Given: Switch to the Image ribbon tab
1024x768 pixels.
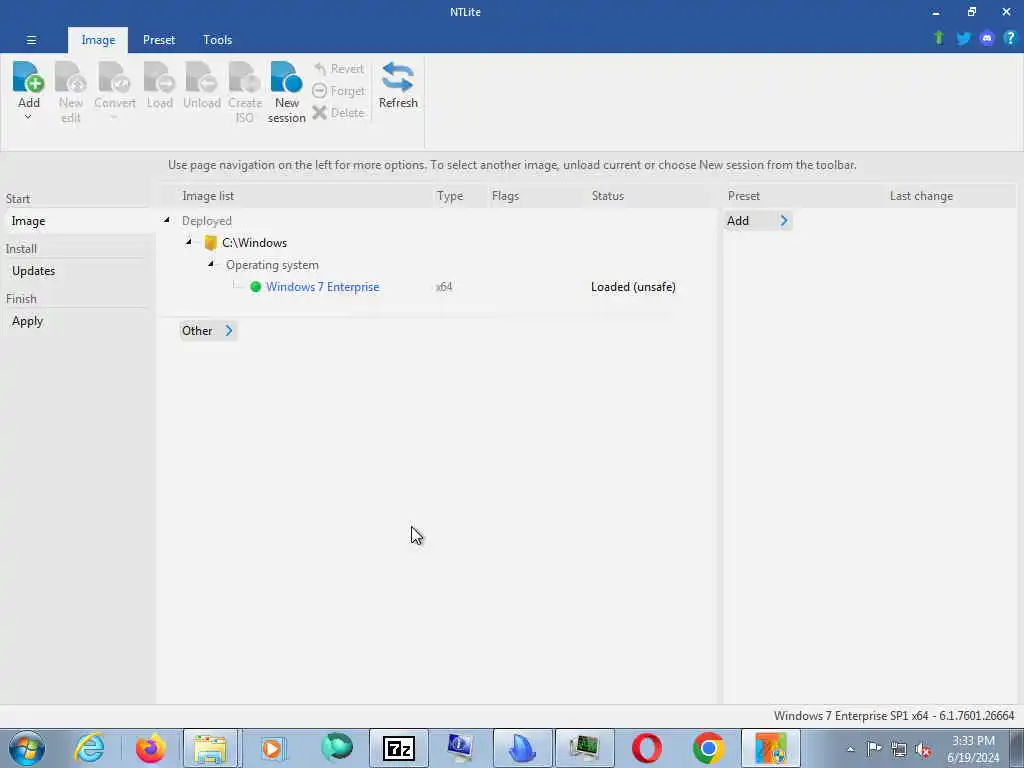Looking at the screenshot, I should click(98, 40).
